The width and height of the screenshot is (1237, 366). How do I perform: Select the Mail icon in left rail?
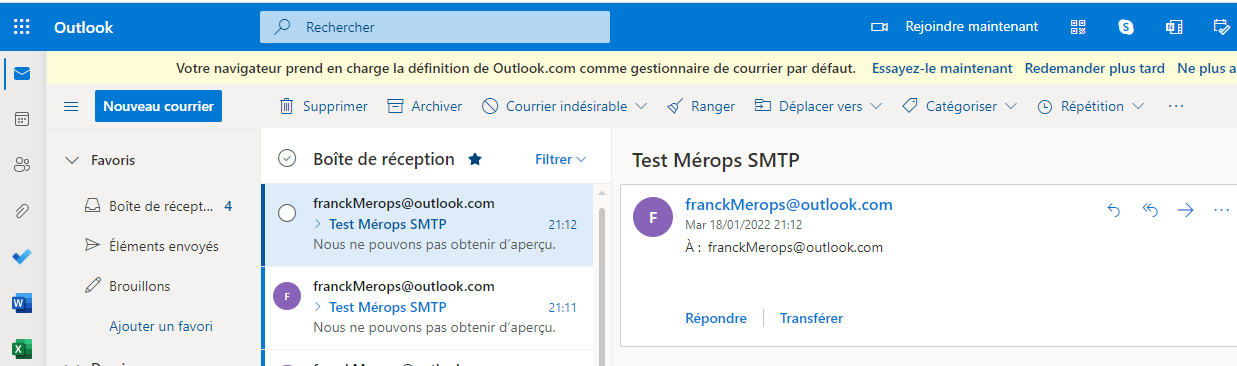pyautogui.click(x=22, y=73)
